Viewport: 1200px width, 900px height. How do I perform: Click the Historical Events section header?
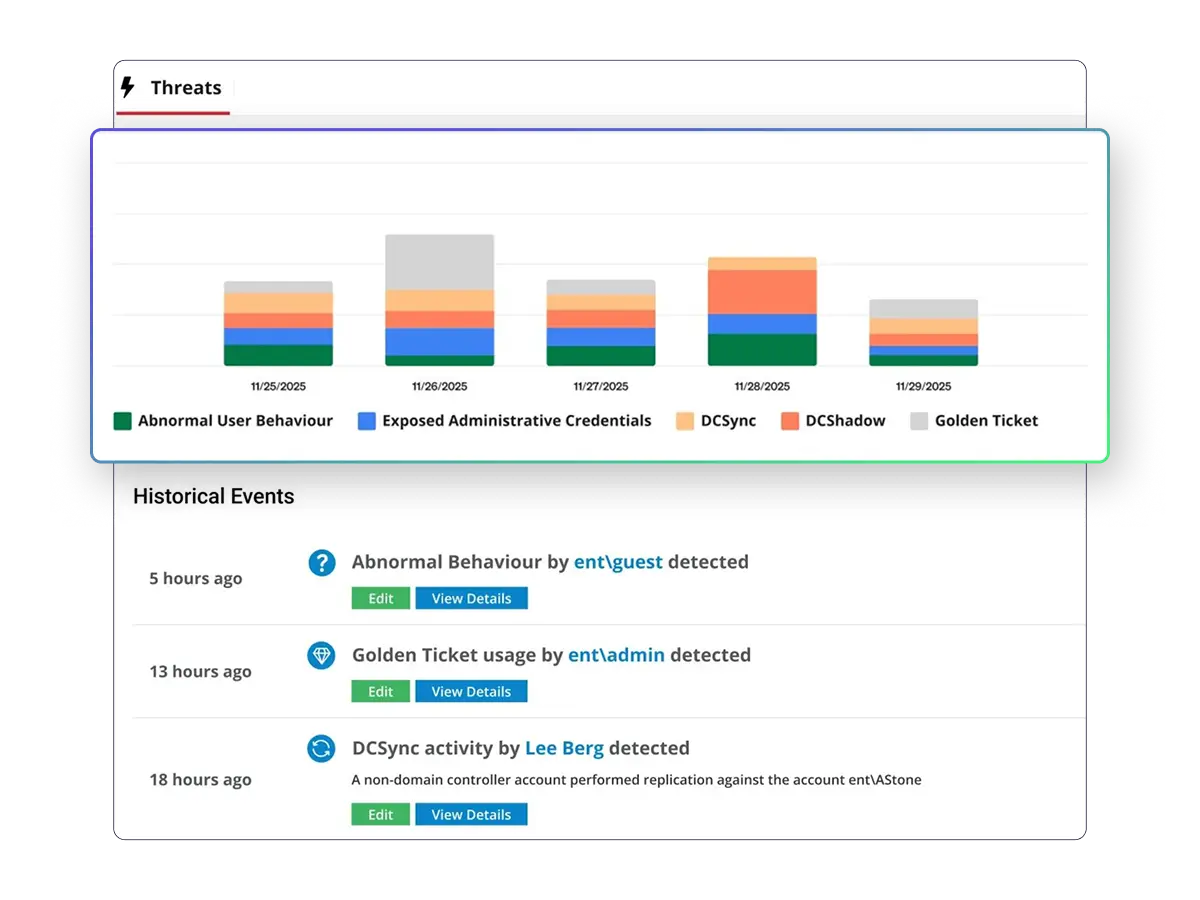click(x=213, y=496)
